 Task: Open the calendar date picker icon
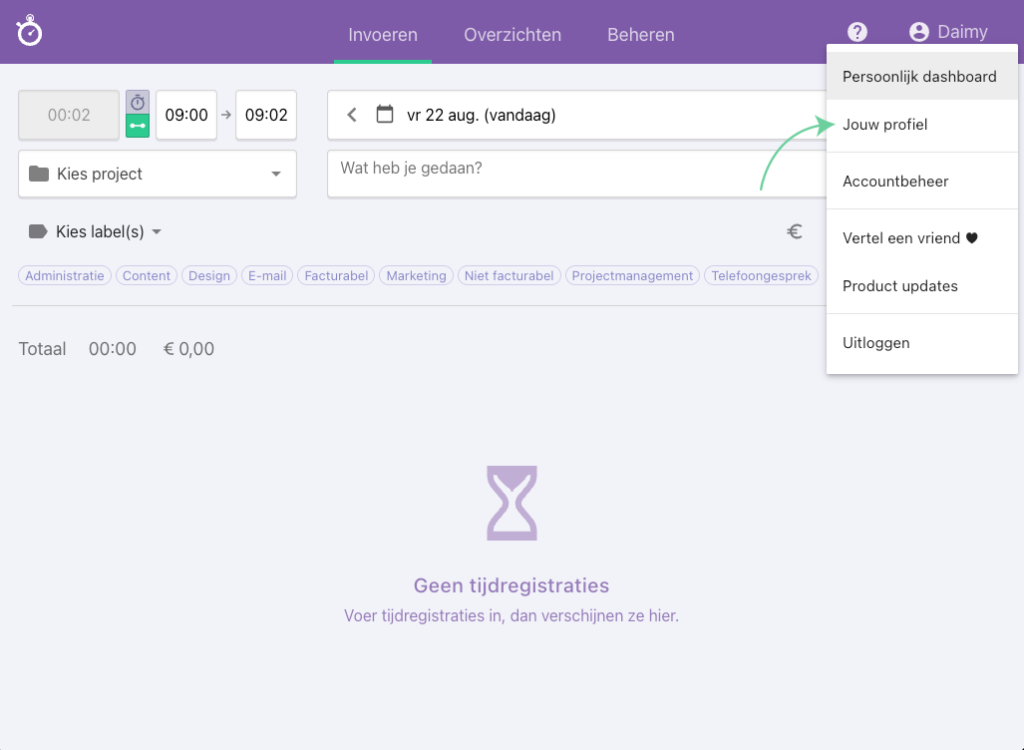click(384, 115)
